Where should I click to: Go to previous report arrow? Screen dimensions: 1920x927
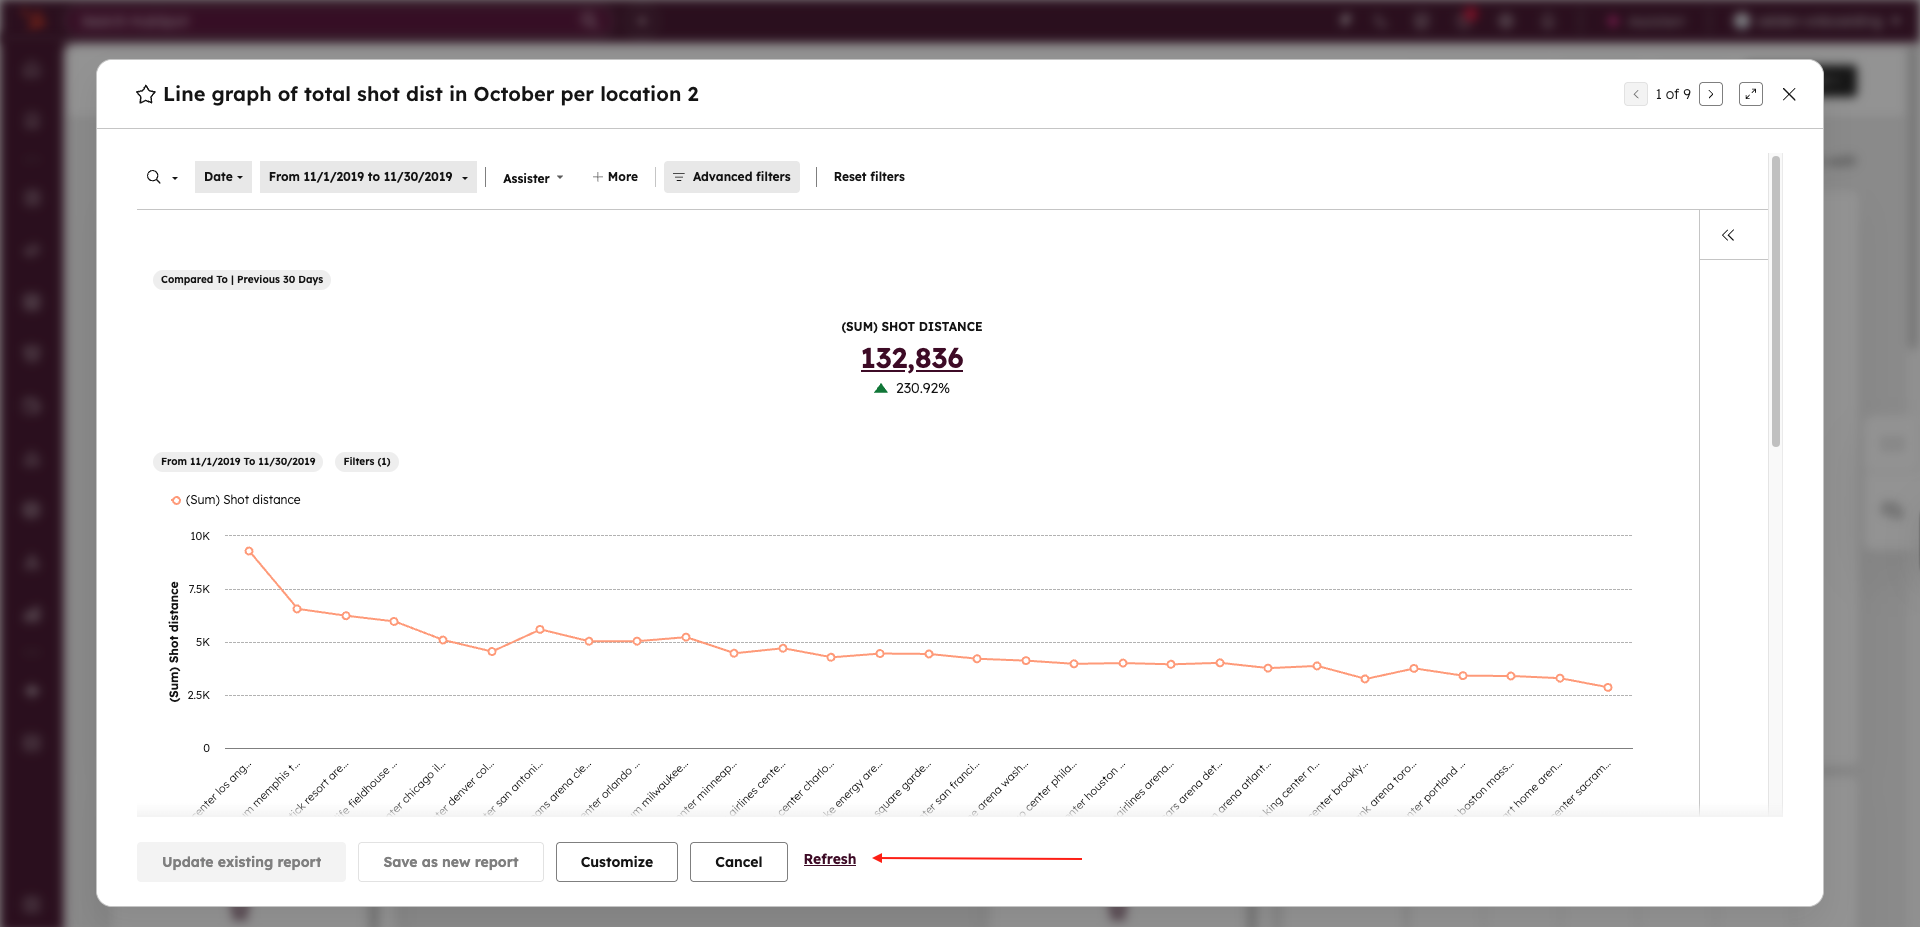click(1636, 94)
